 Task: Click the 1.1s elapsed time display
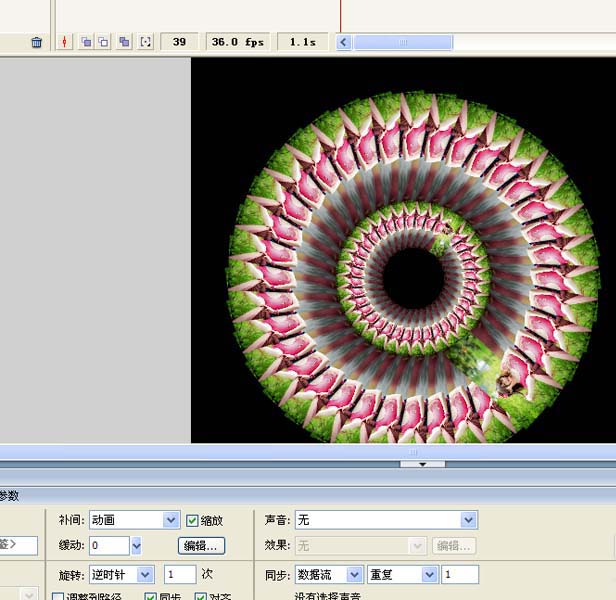302,42
